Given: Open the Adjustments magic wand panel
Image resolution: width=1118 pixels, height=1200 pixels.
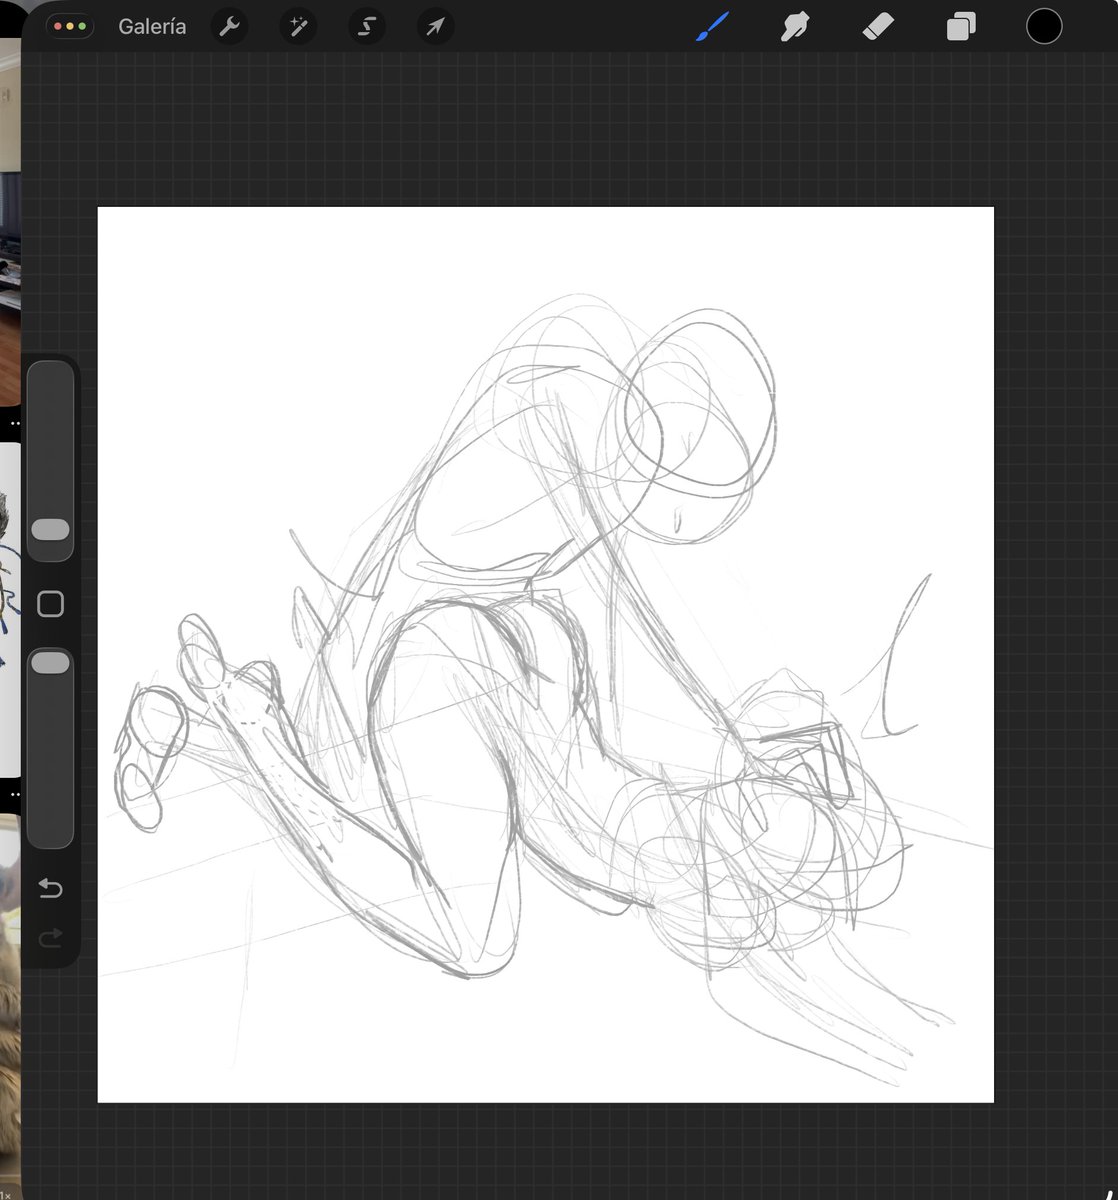Looking at the screenshot, I should point(297,27).
